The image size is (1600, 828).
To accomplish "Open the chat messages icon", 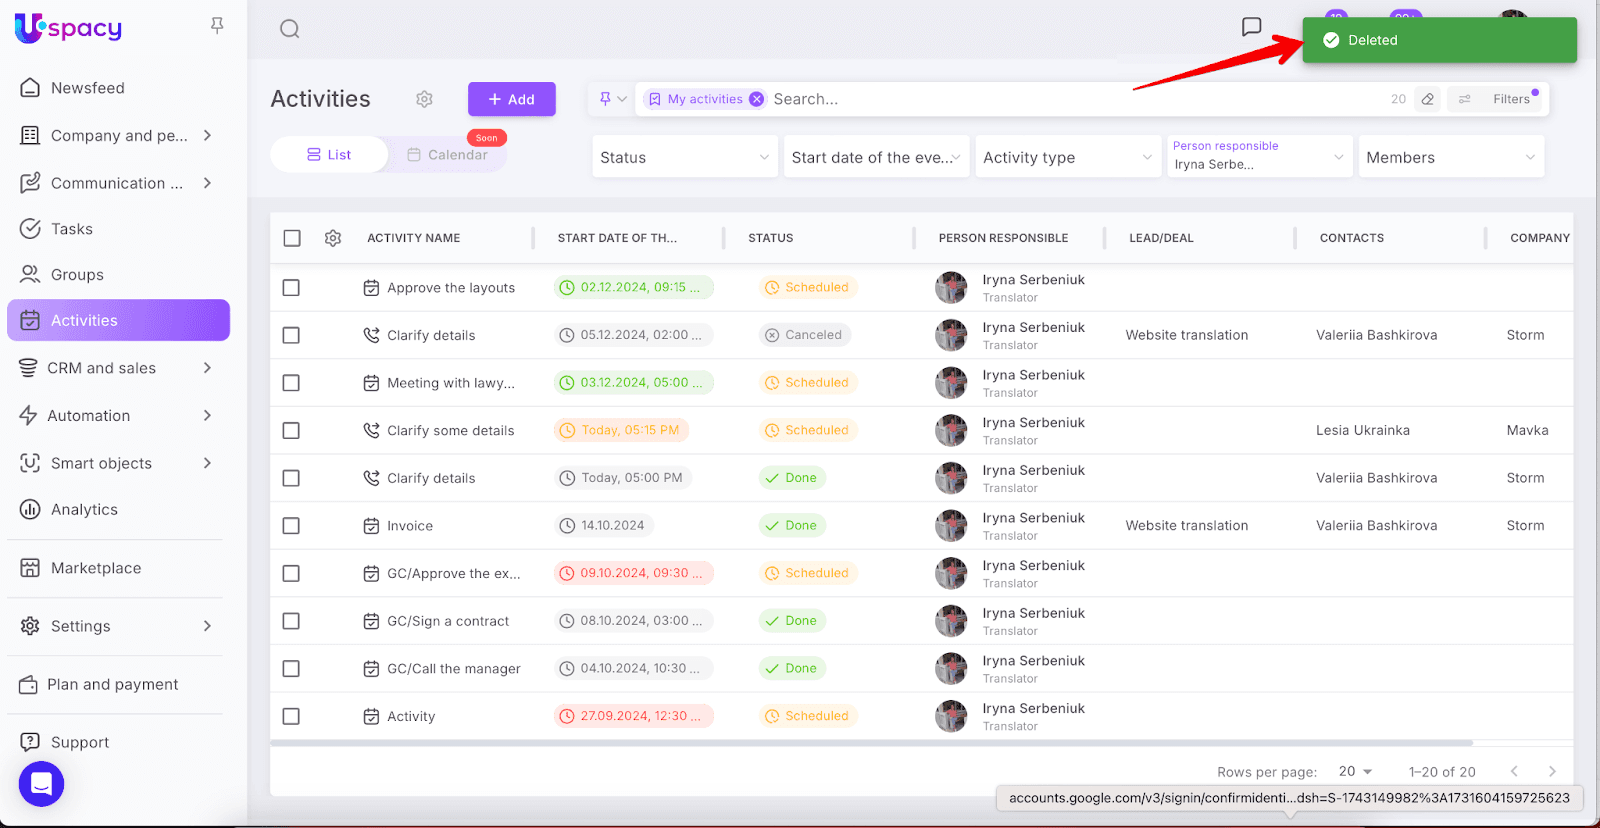I will pos(1251,27).
